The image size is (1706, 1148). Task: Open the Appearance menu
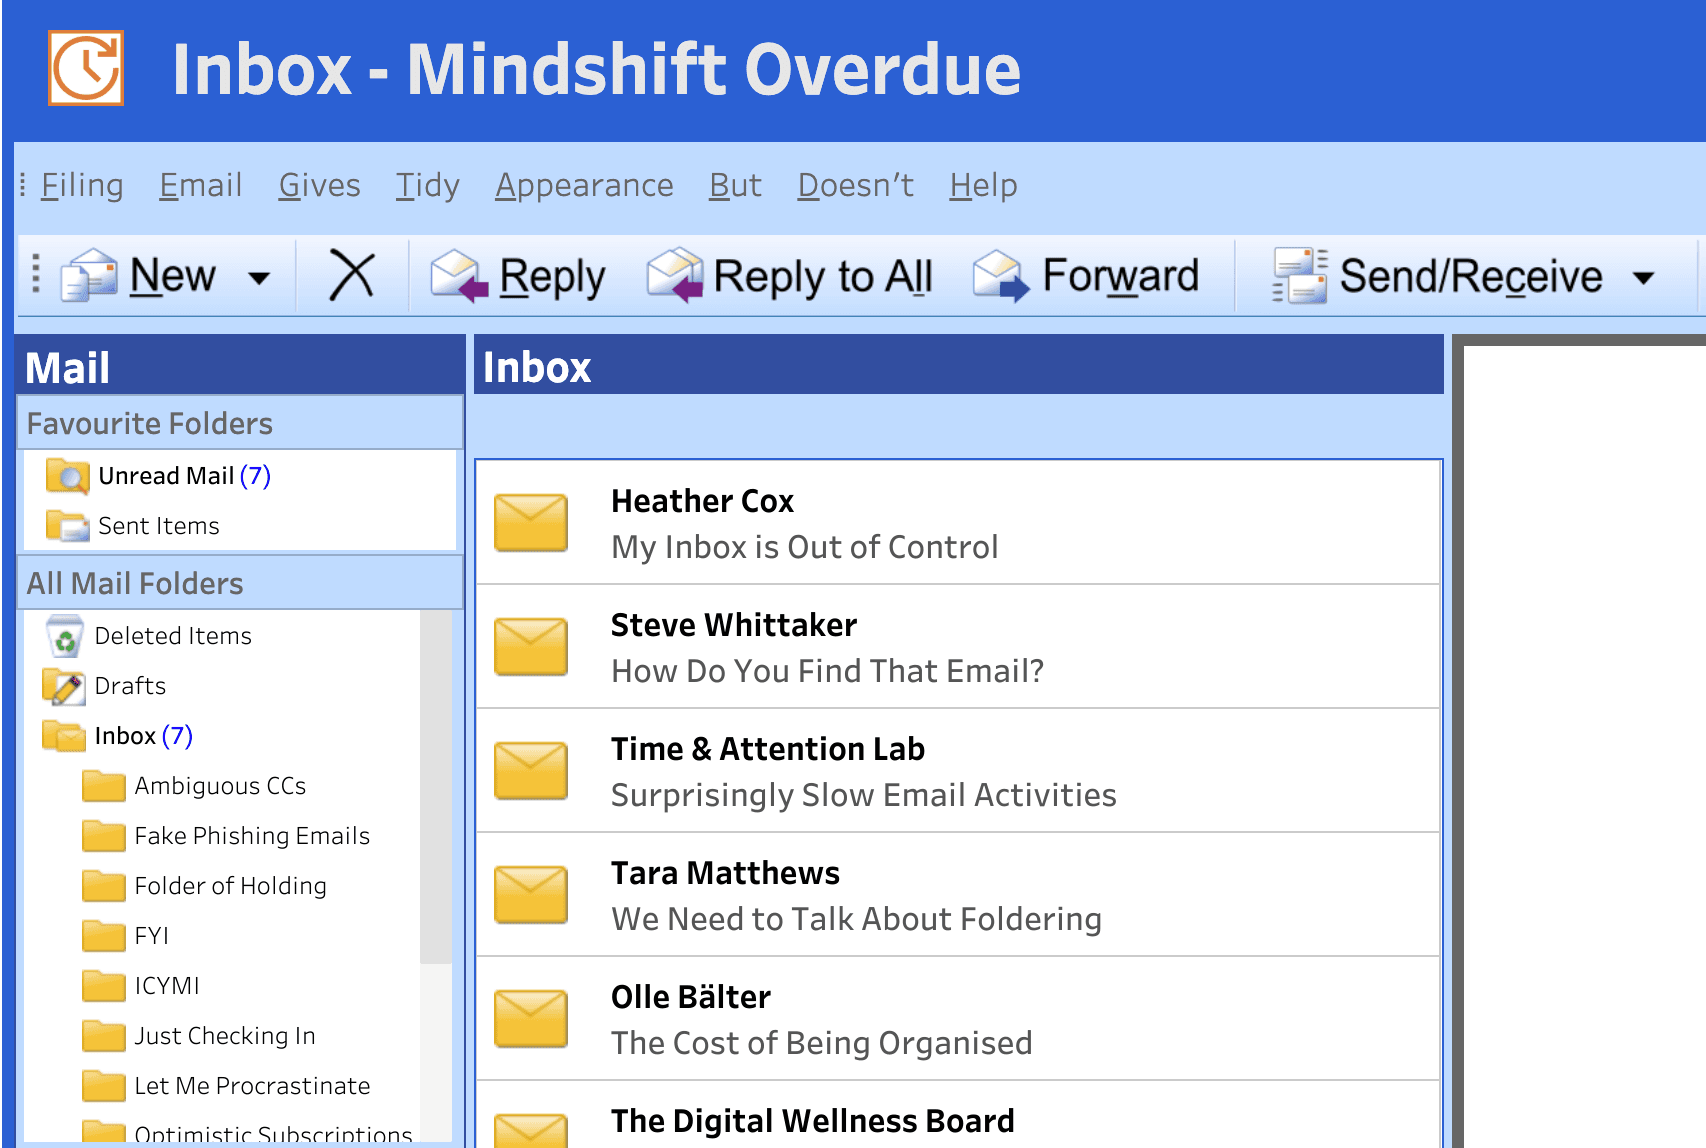tap(584, 185)
